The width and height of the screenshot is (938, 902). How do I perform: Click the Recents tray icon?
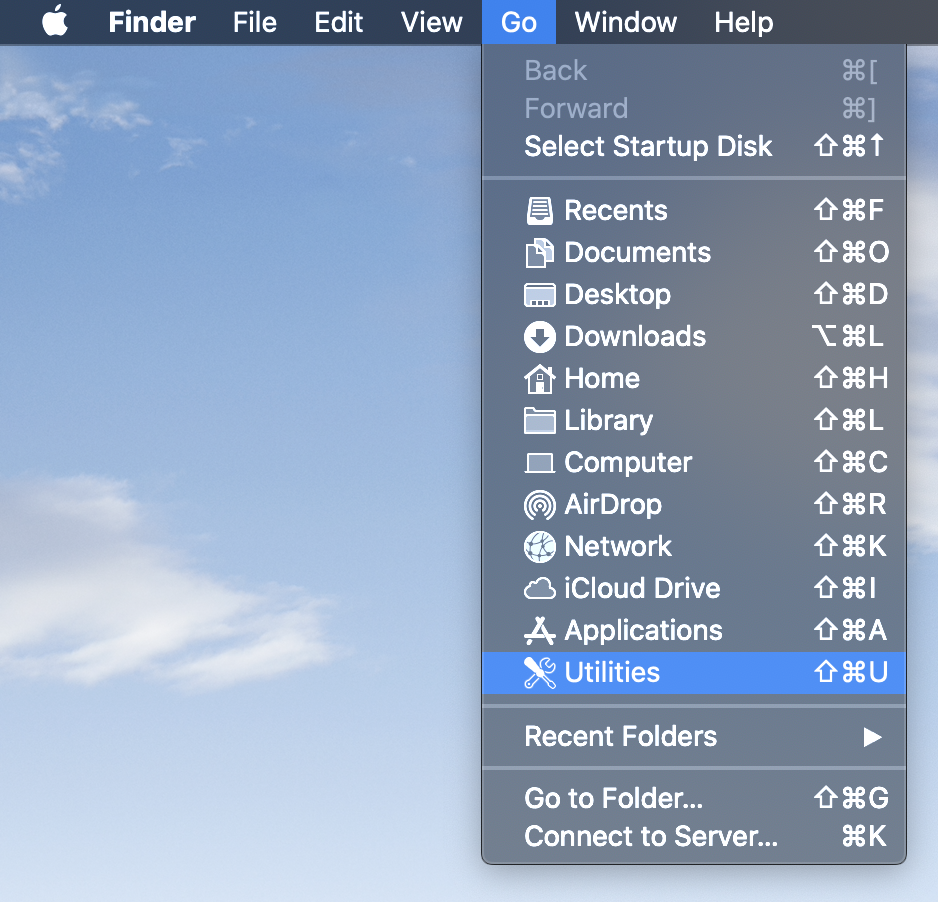click(539, 211)
